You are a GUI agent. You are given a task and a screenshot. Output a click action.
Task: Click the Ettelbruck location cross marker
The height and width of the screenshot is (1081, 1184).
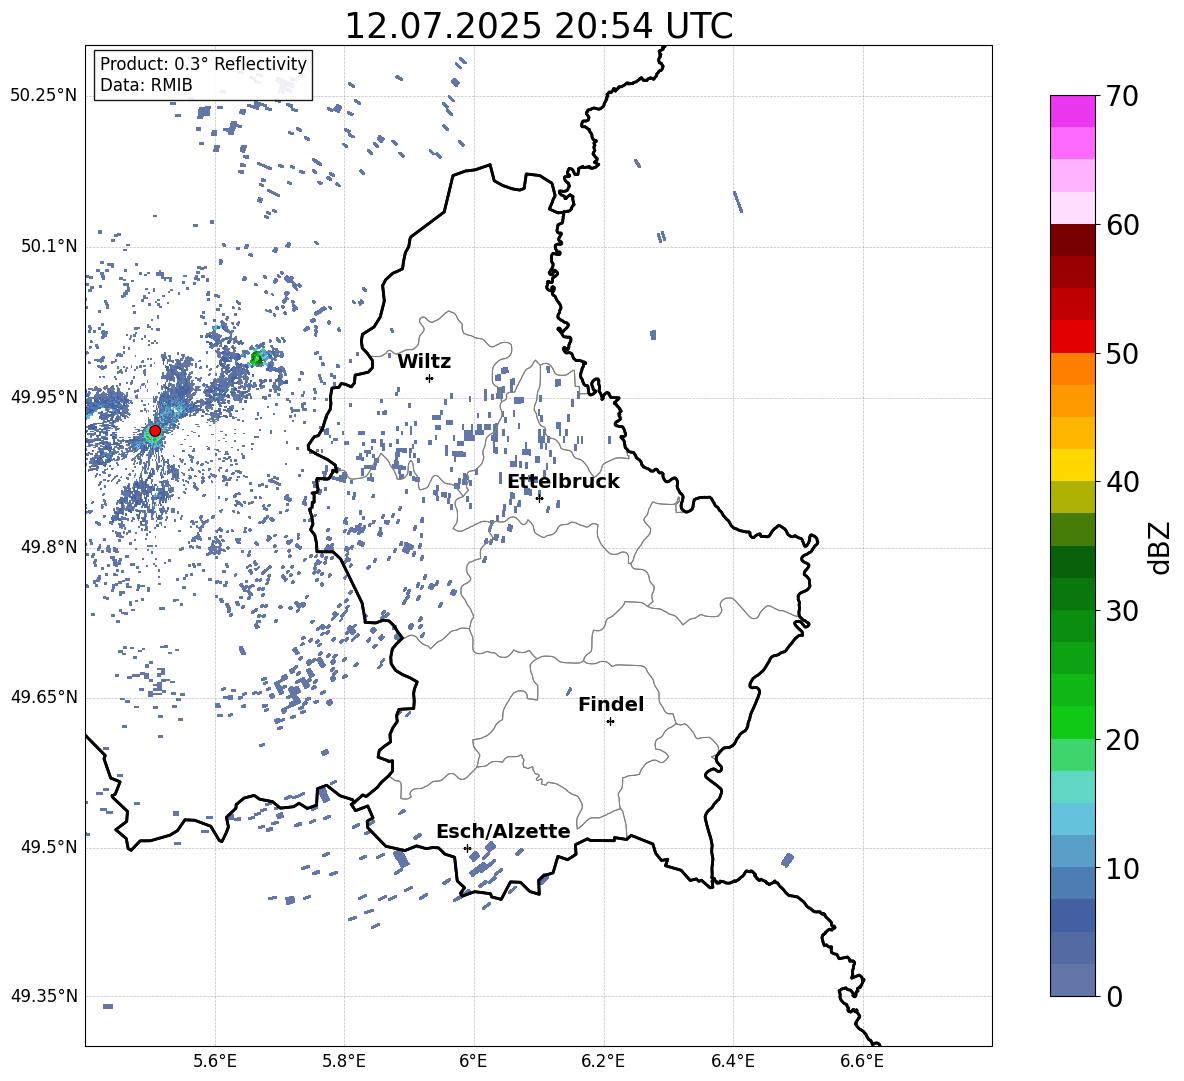(539, 497)
